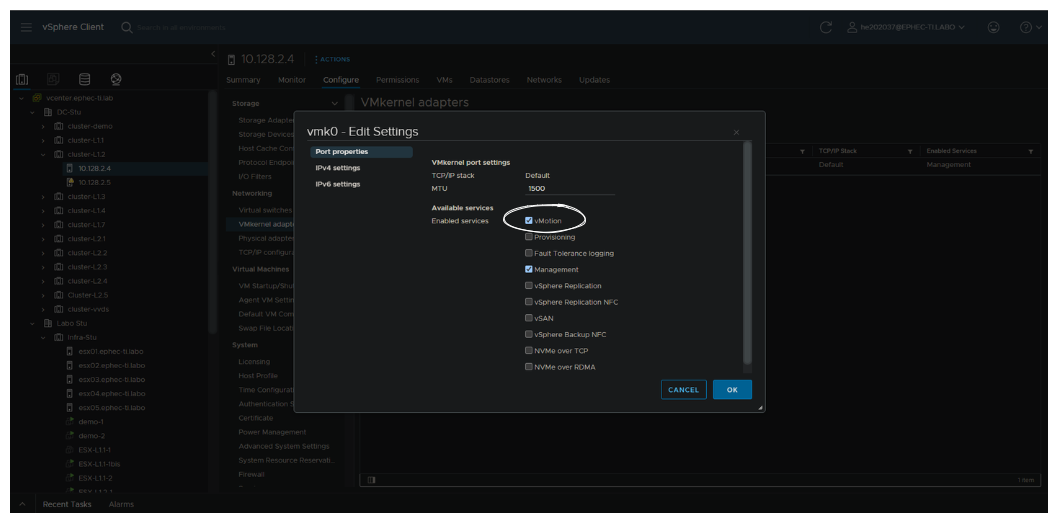This screenshot has width=1057, height=523.
Task: Open the Permissions tab
Action: [x=398, y=80]
